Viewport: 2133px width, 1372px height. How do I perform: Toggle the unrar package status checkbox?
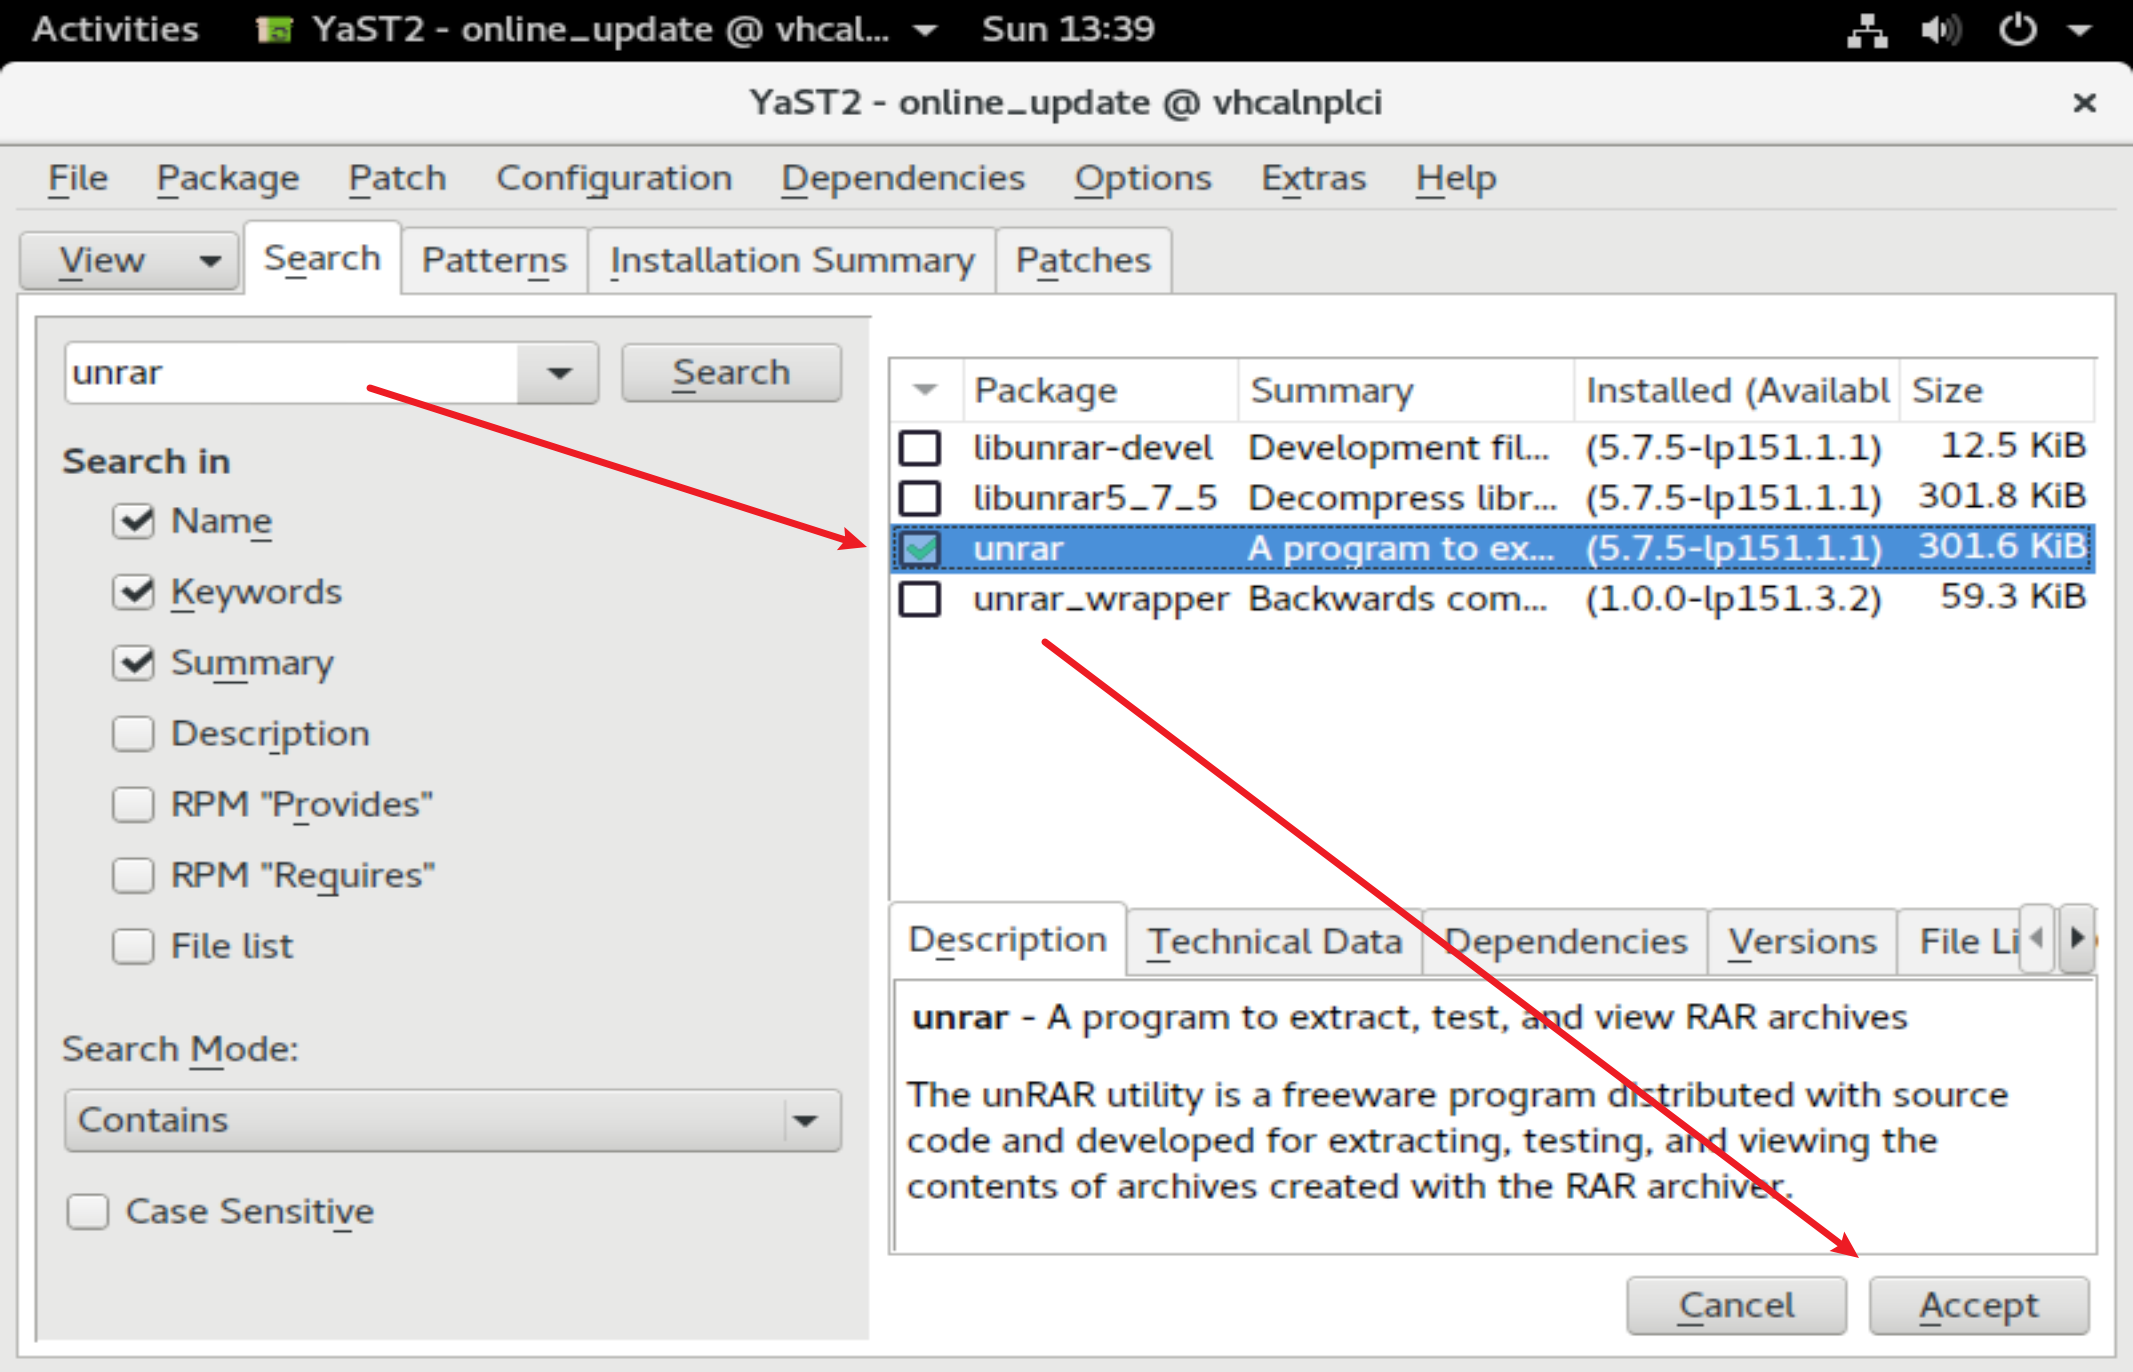(x=920, y=548)
